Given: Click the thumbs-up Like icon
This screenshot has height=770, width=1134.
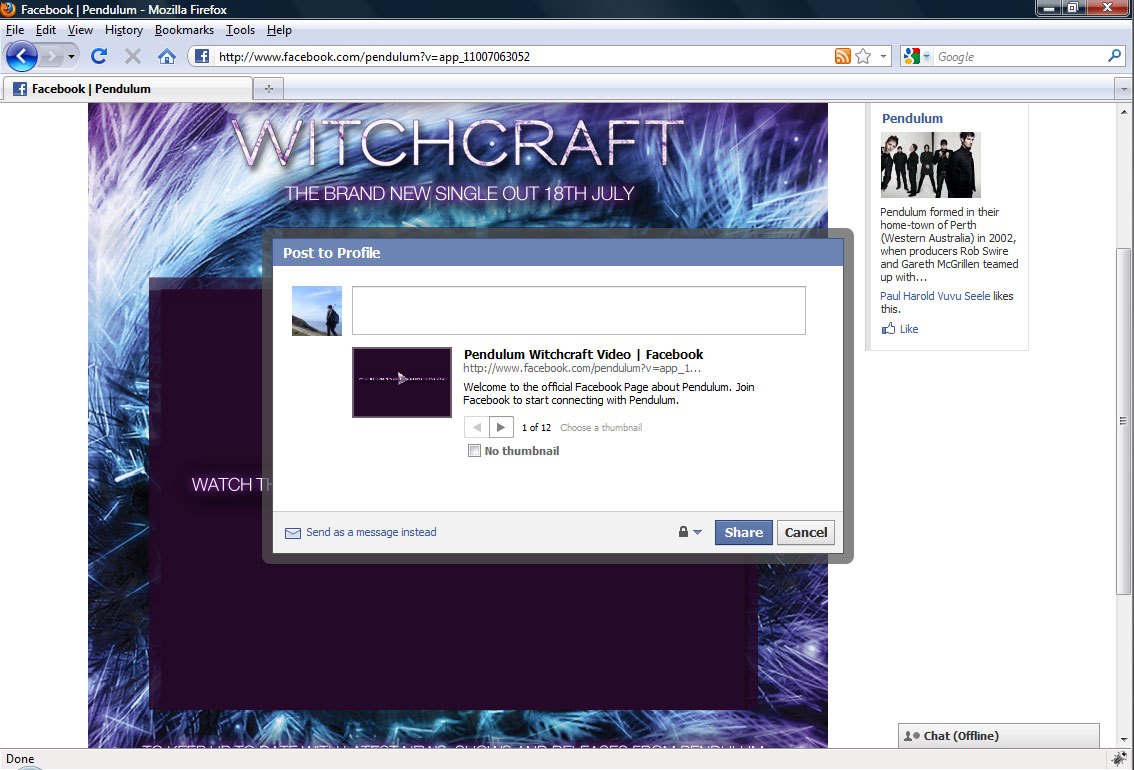Looking at the screenshot, I should coord(888,328).
